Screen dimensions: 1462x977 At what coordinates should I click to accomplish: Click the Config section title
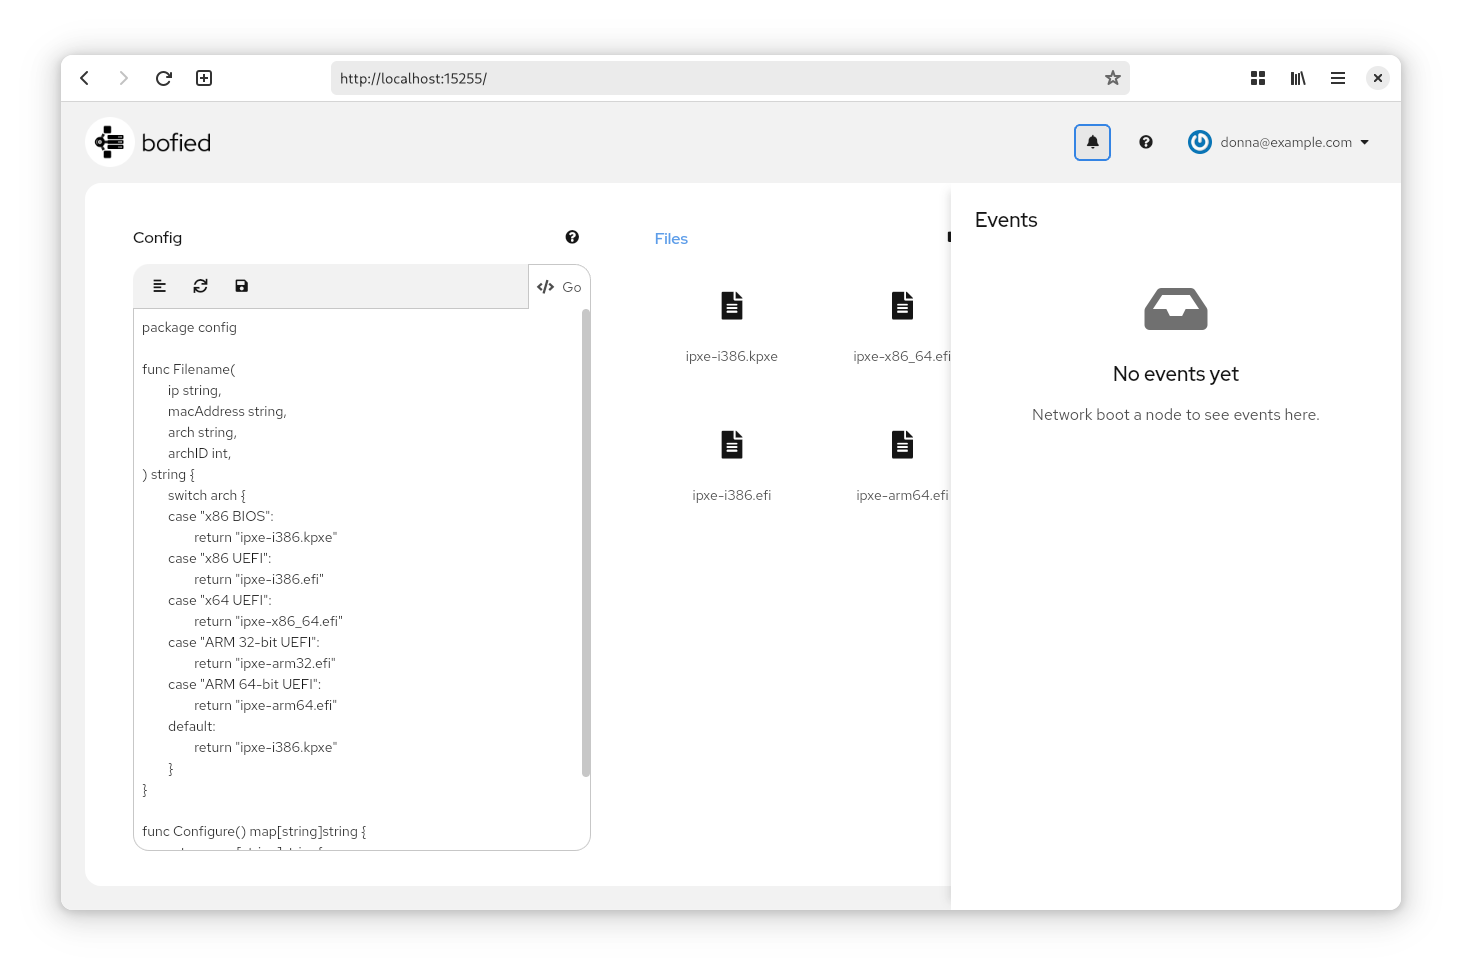158,238
